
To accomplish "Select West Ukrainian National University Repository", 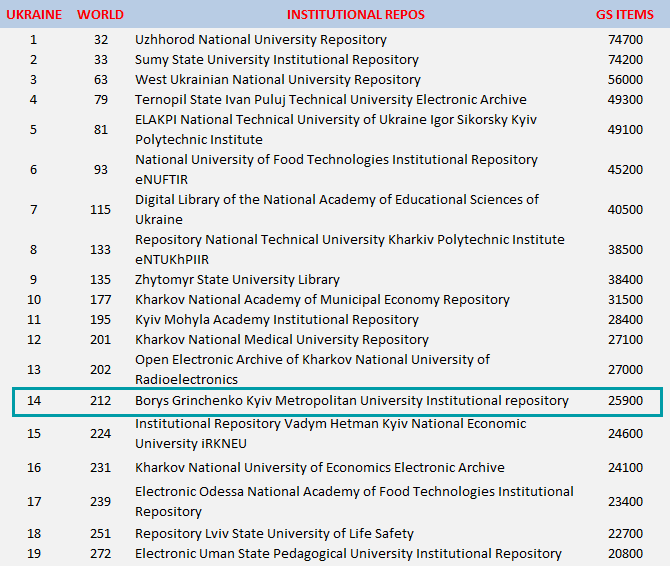I will (278, 80).
